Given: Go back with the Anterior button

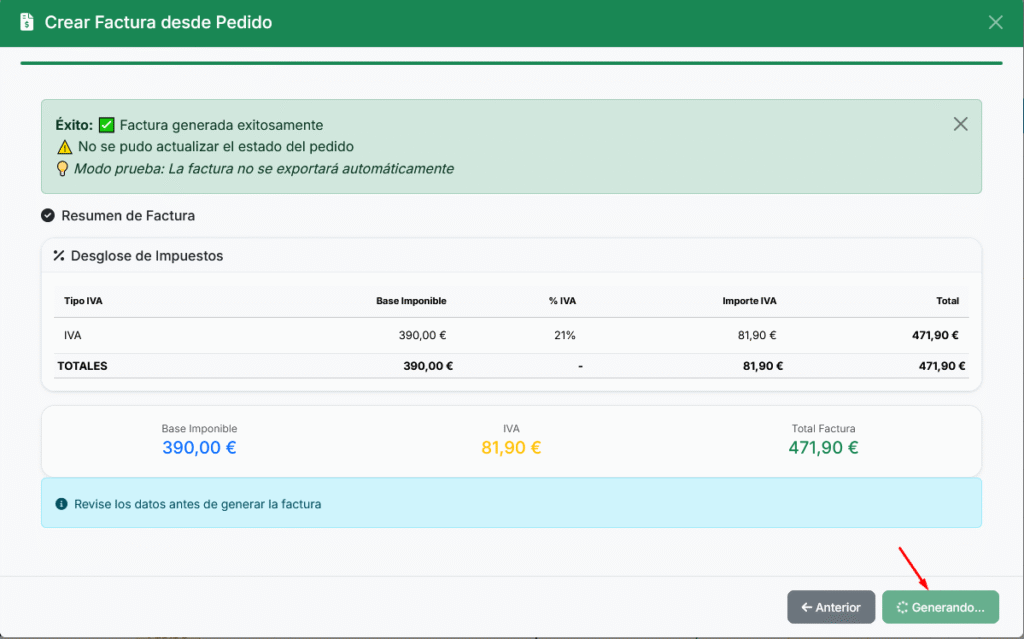Looking at the screenshot, I should coord(831,607).
